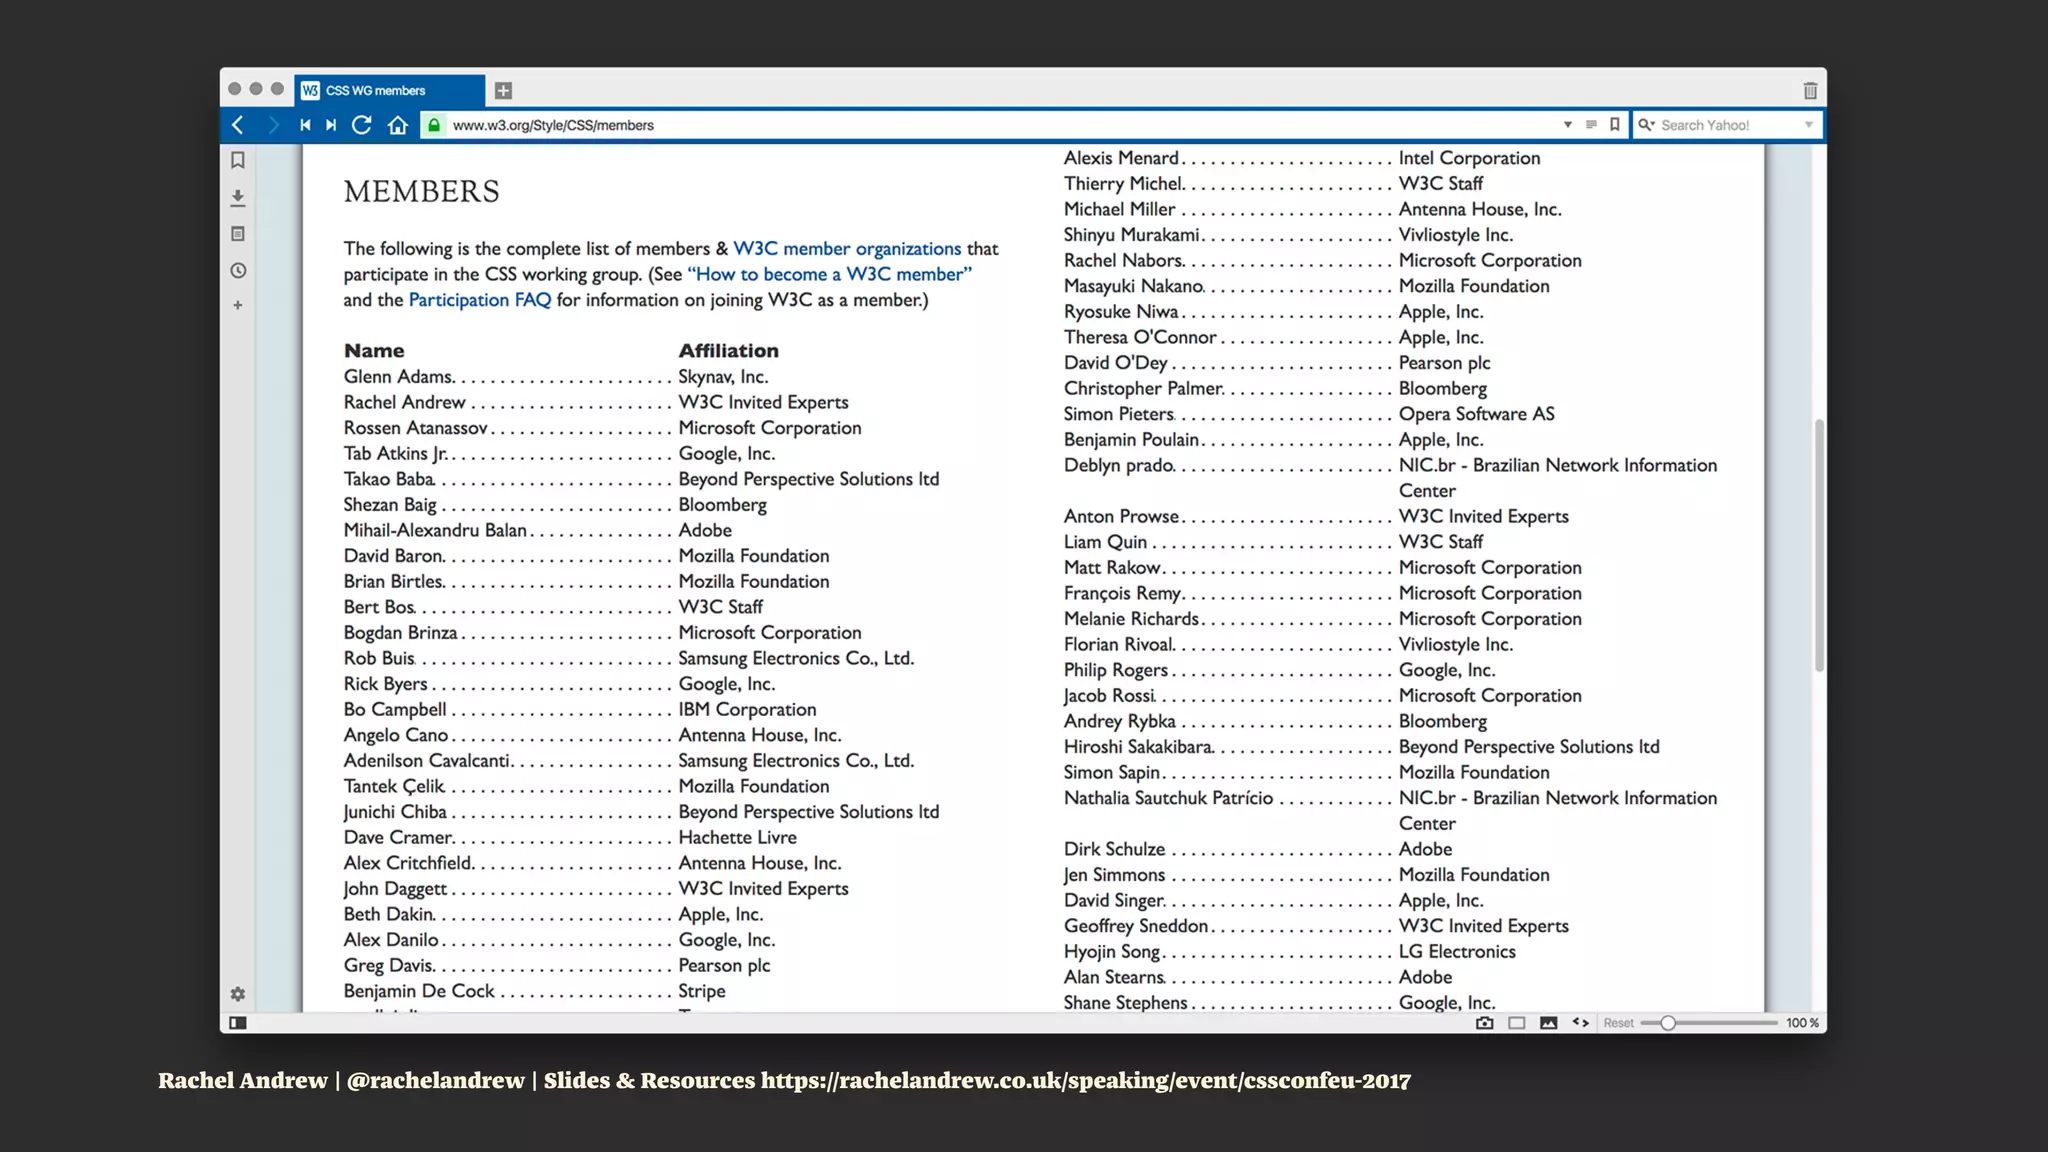Open a new tab
This screenshot has width=2048, height=1152.
[503, 91]
